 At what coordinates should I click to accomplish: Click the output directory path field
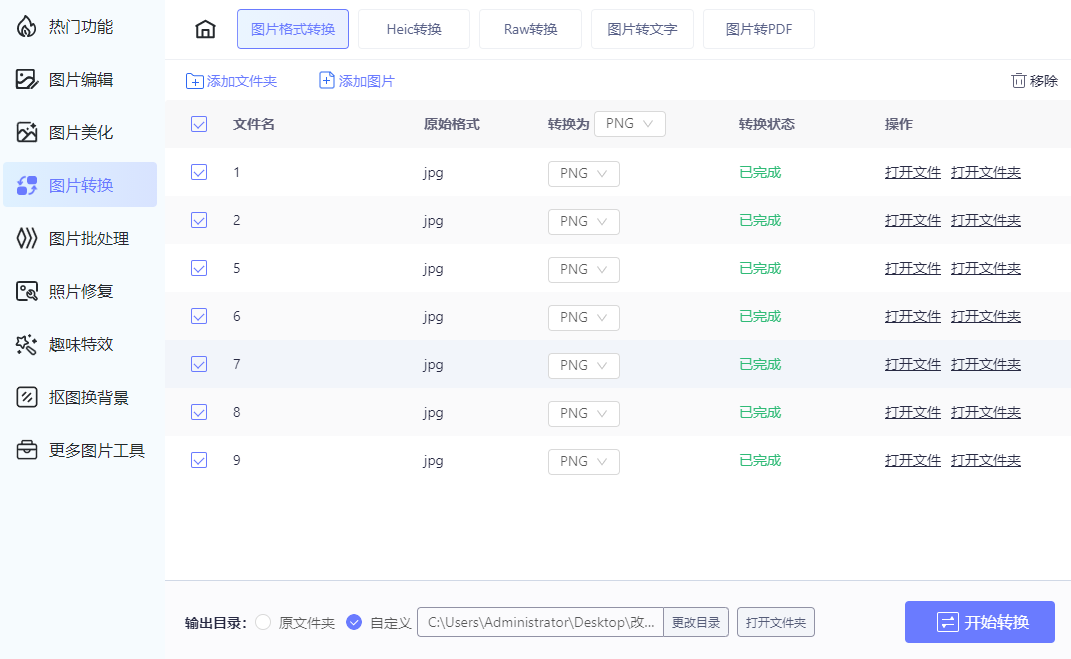click(x=540, y=622)
